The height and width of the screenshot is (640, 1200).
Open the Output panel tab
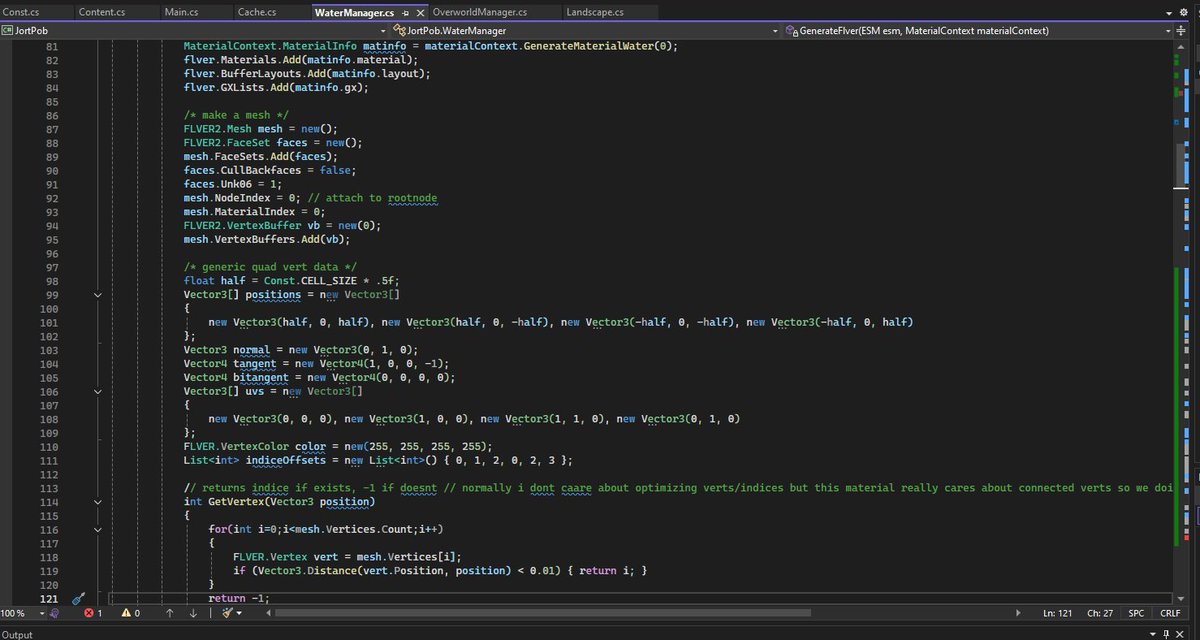(x=17, y=634)
